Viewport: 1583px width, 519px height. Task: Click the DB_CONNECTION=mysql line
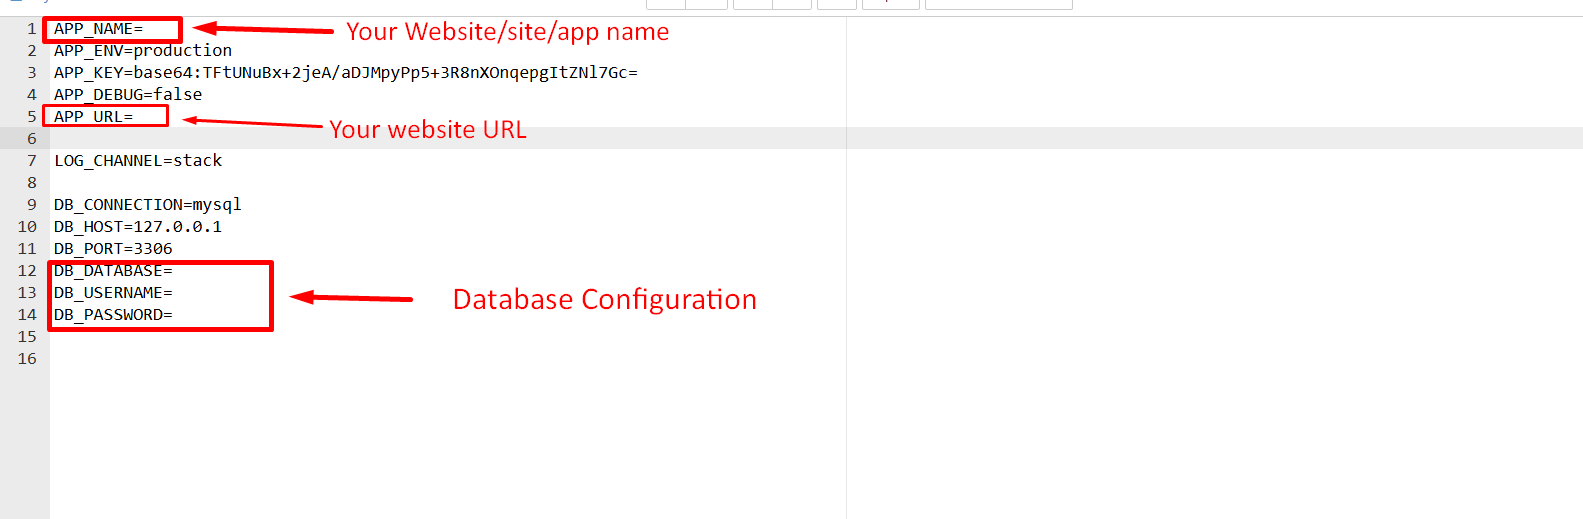148,205
